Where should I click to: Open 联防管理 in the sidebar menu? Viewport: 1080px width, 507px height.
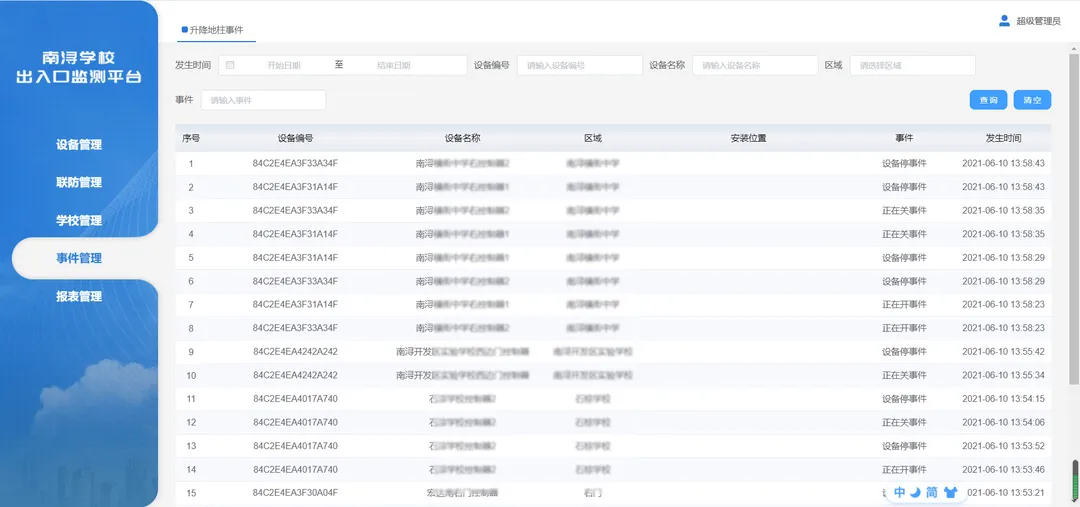(79, 183)
